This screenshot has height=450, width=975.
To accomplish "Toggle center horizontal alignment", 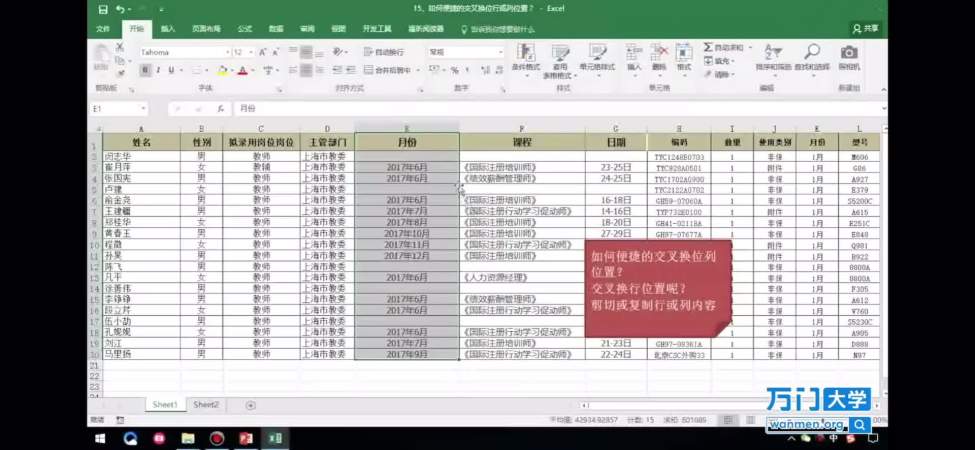I will (306, 70).
